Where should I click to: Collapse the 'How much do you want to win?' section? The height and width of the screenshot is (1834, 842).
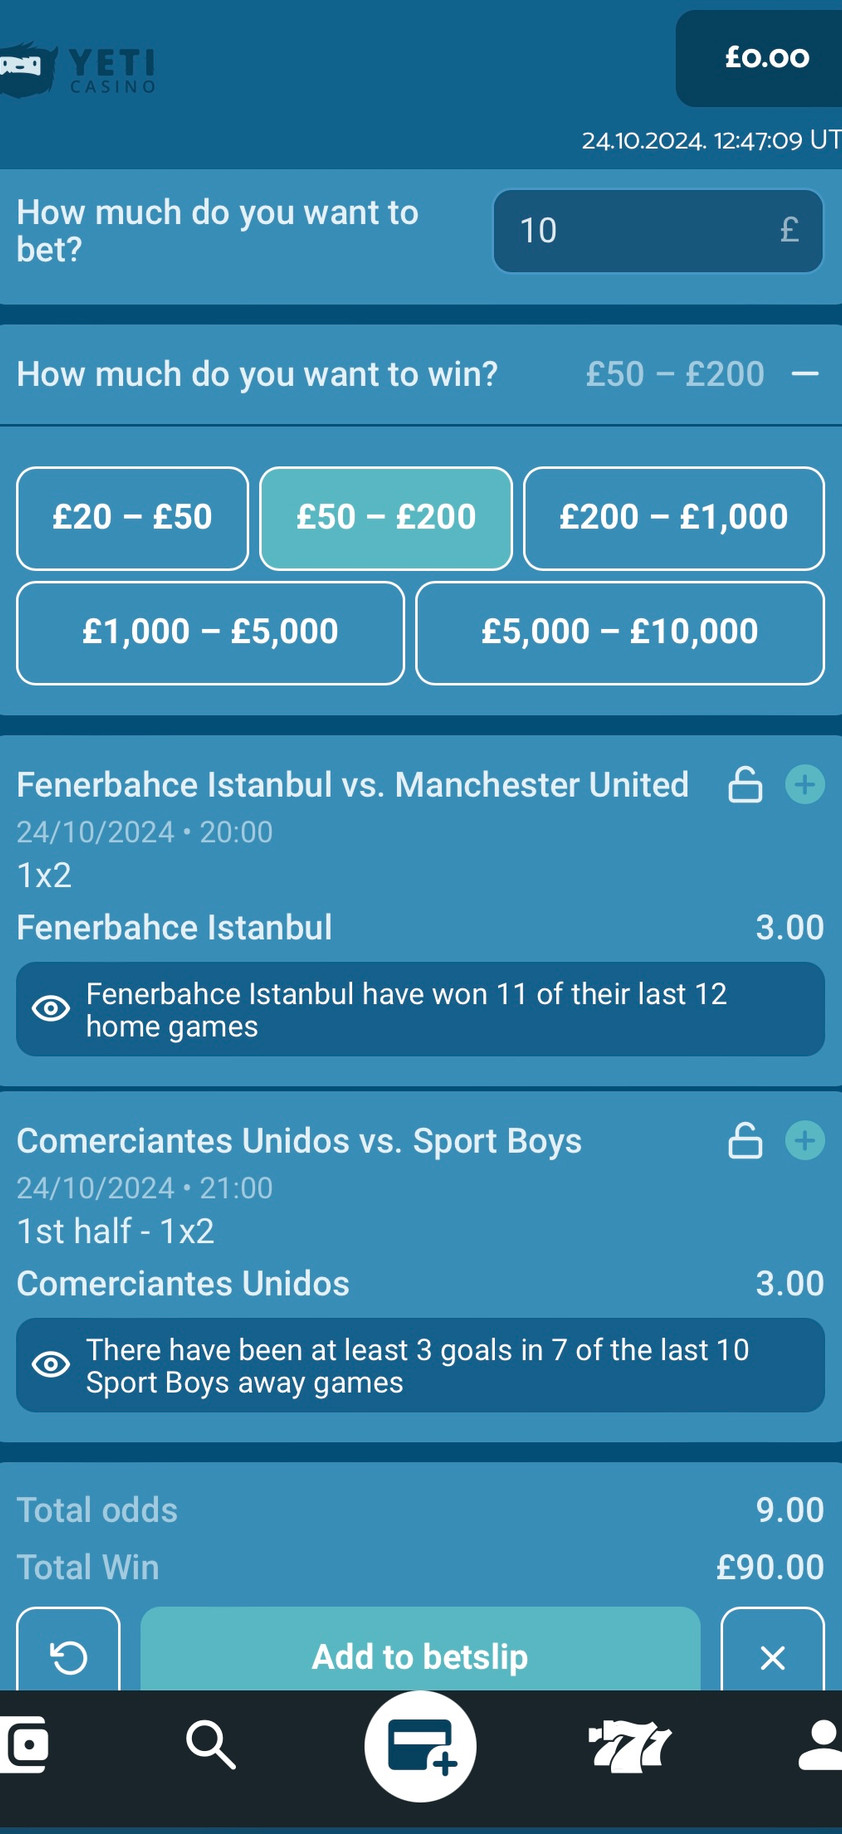[805, 374]
